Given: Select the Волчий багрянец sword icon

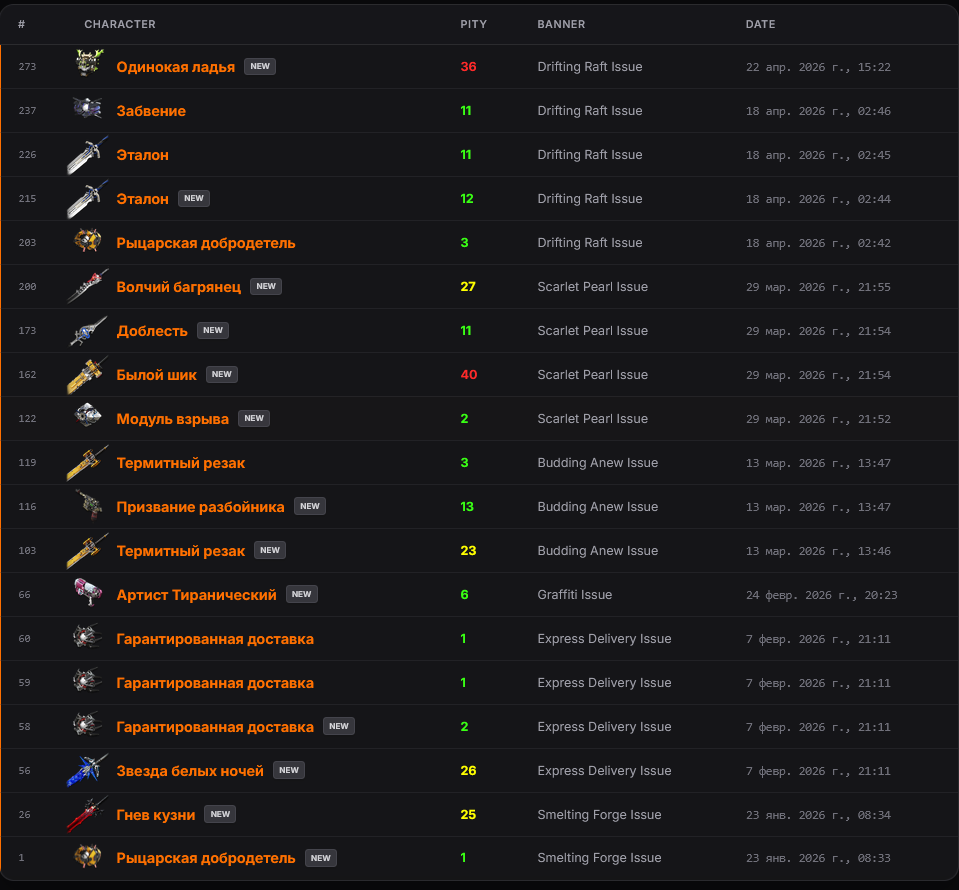Looking at the screenshot, I should [87, 286].
